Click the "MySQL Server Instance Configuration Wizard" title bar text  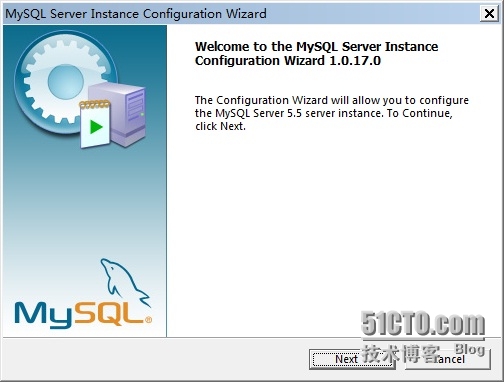tap(136, 14)
